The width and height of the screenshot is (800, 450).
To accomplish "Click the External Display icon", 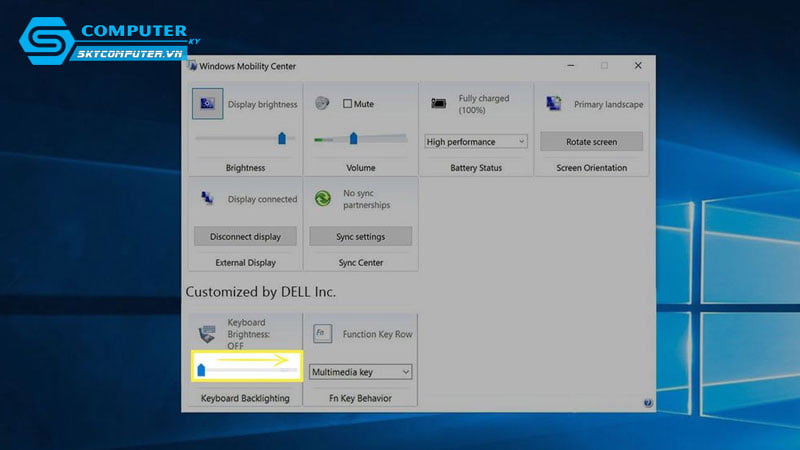I will [x=207, y=198].
